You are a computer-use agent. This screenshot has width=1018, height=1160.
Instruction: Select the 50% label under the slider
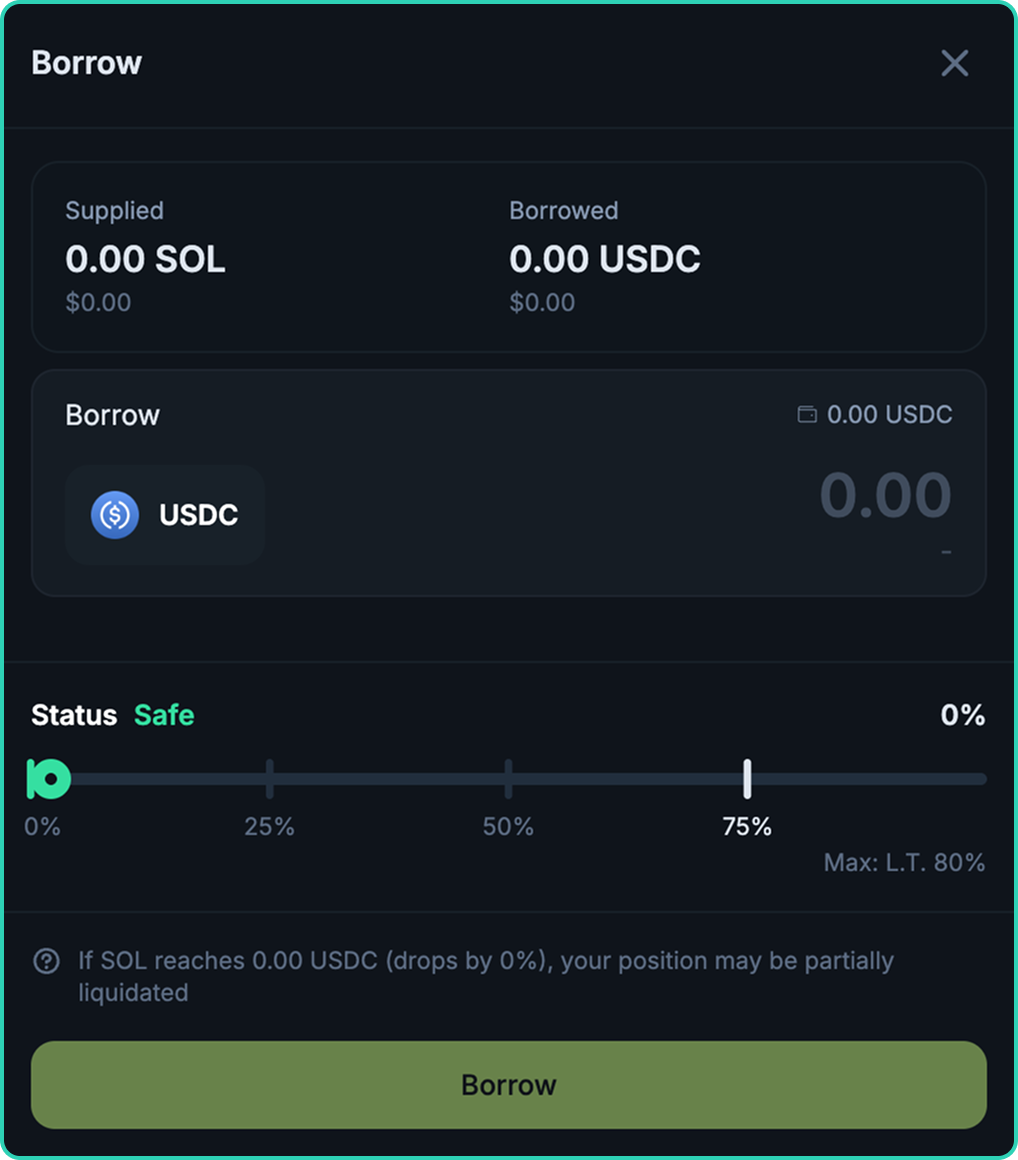pos(508,827)
